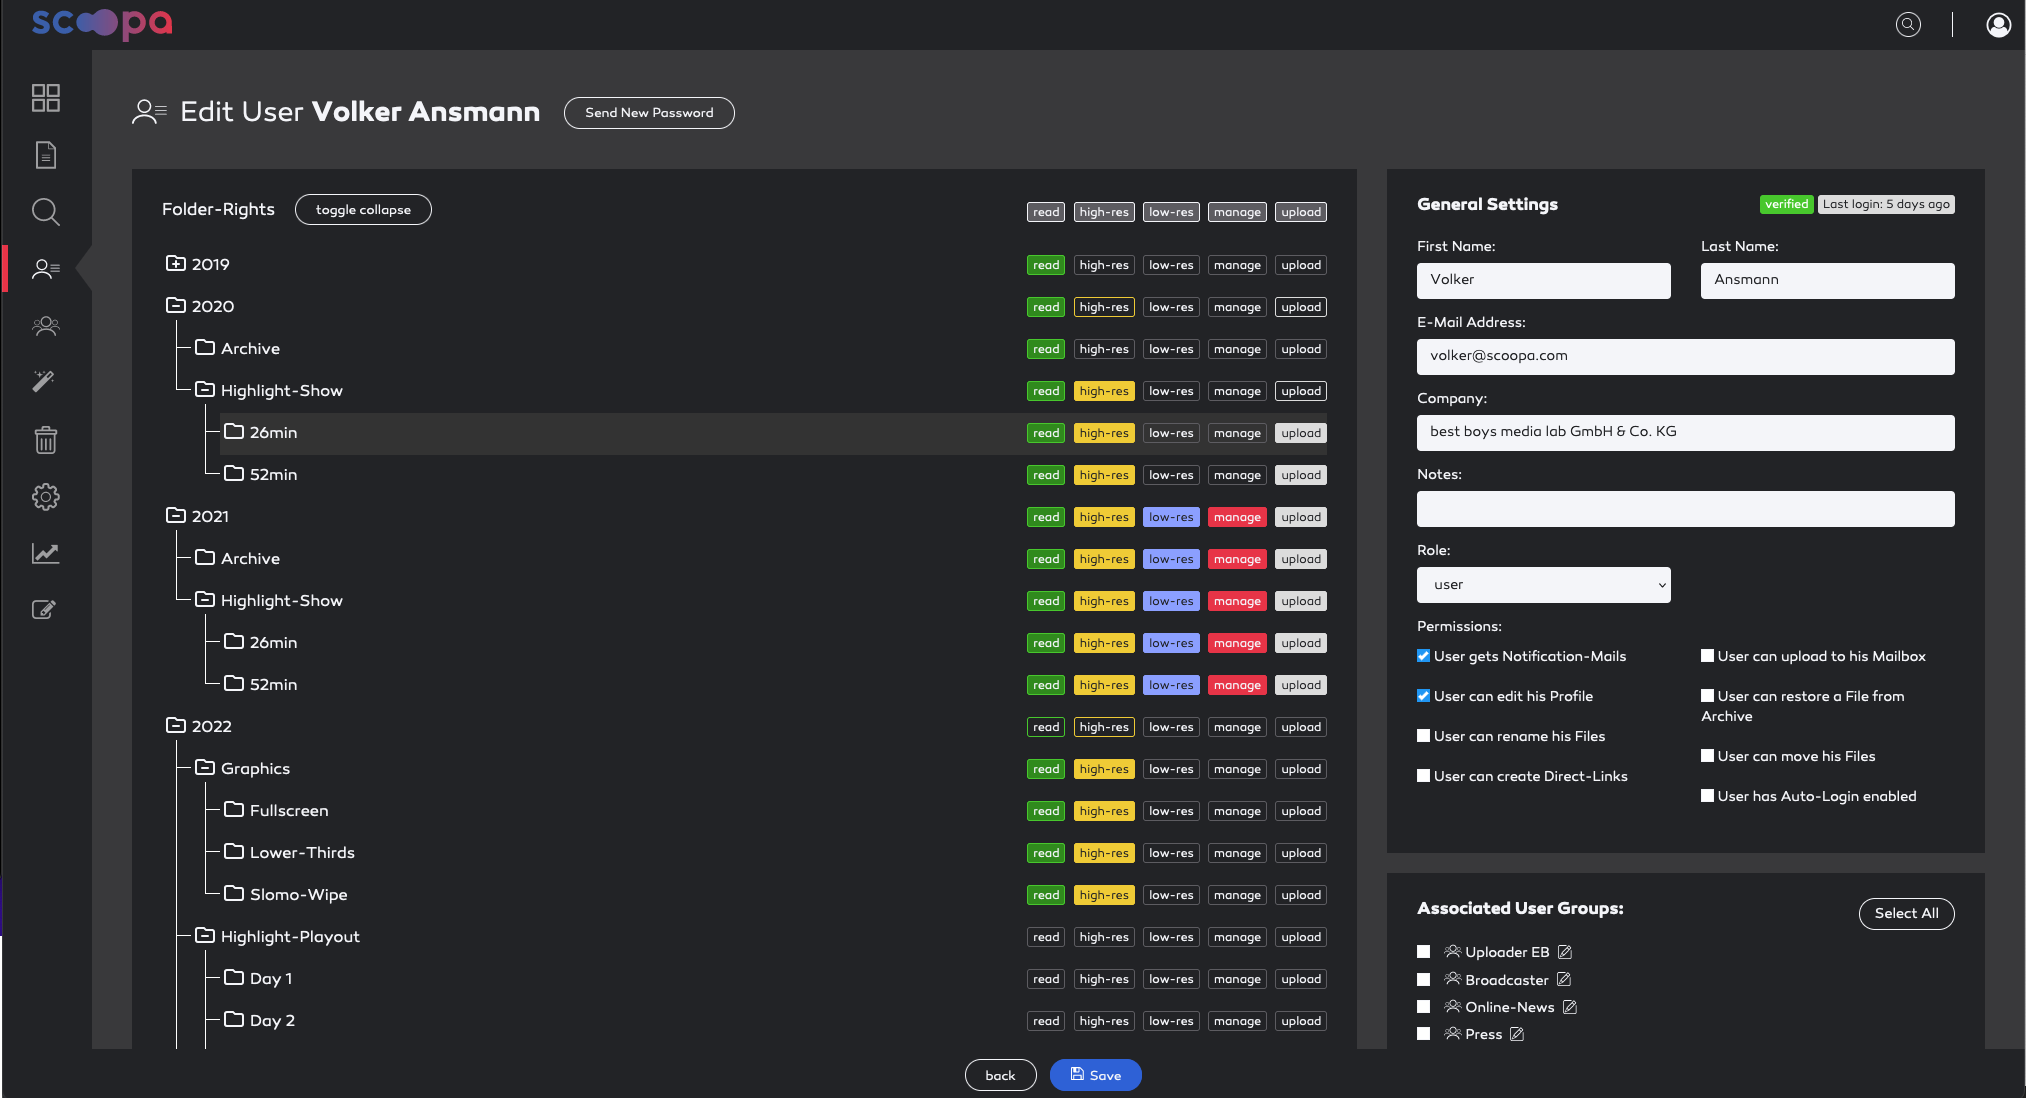Image resolution: width=2026 pixels, height=1098 pixels.
Task: Edit the Online-News group
Action: [1570, 1007]
